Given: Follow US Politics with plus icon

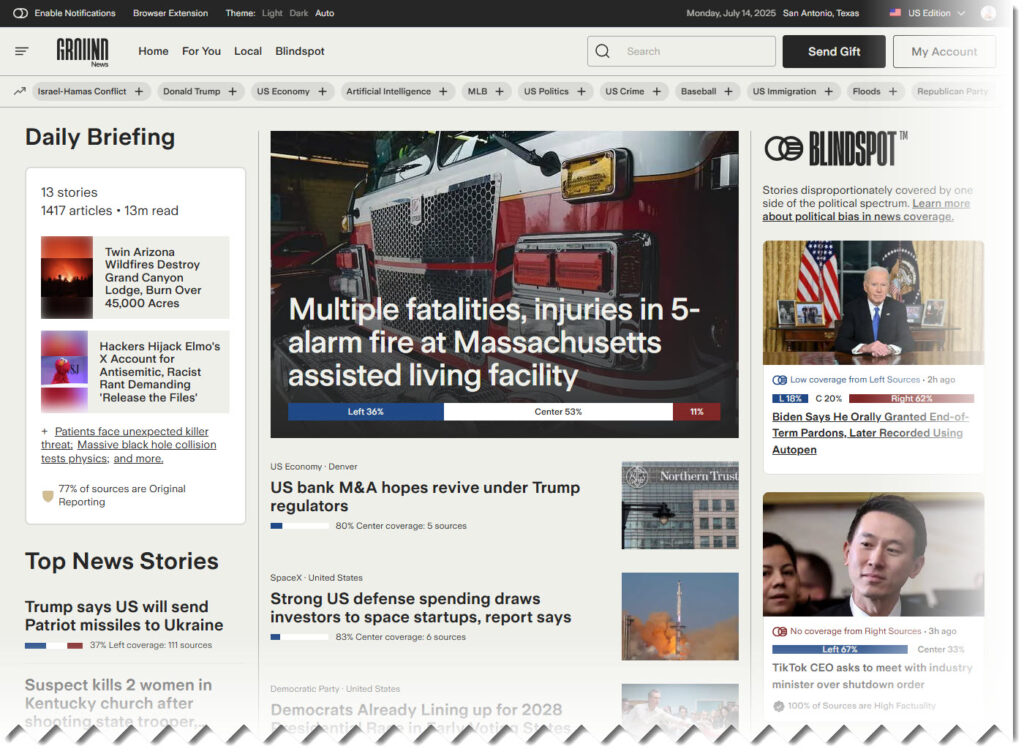Looking at the screenshot, I should pyautogui.click(x=581, y=91).
